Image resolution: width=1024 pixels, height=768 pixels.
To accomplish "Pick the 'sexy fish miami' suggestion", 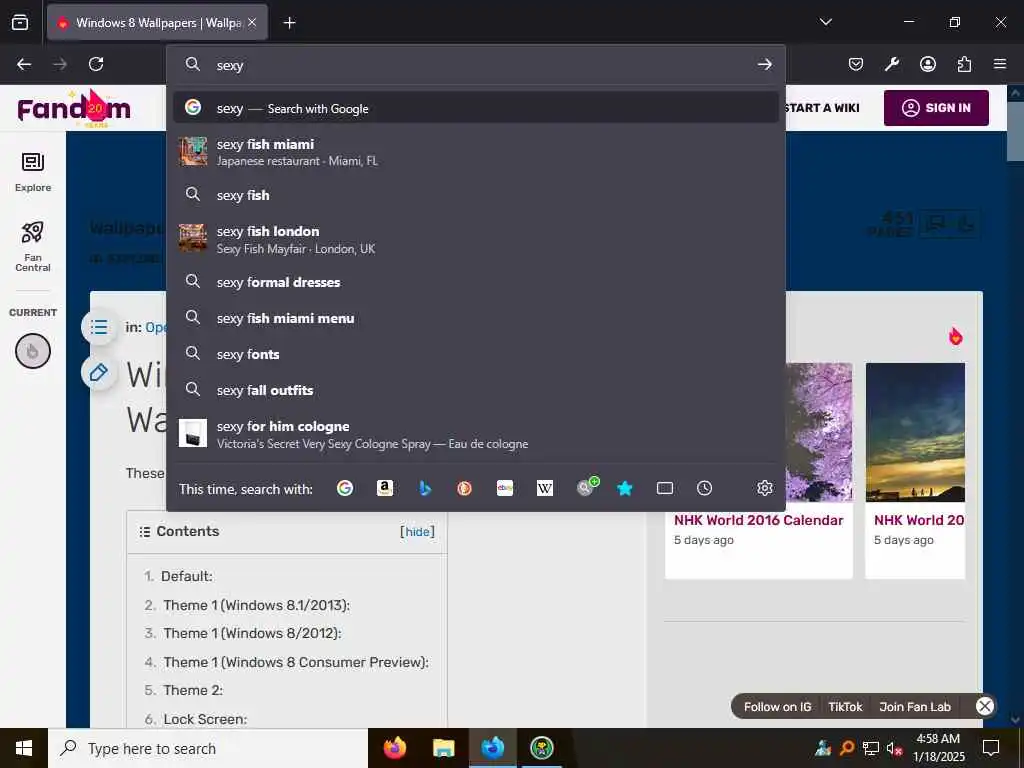I will tap(476, 152).
